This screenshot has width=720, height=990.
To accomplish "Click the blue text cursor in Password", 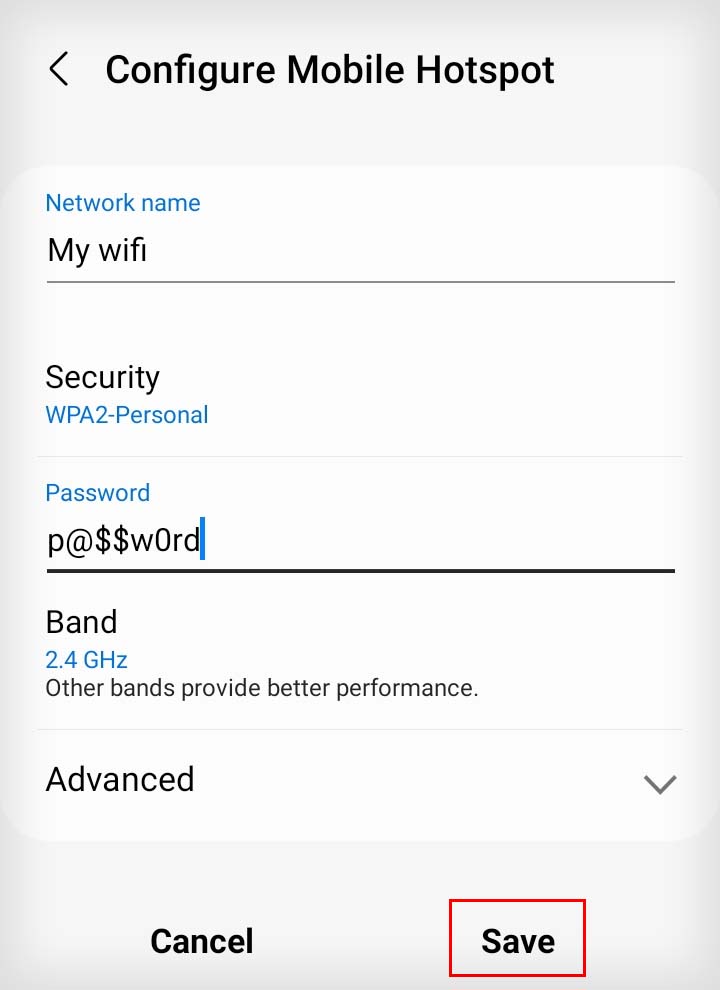I will pos(202,538).
